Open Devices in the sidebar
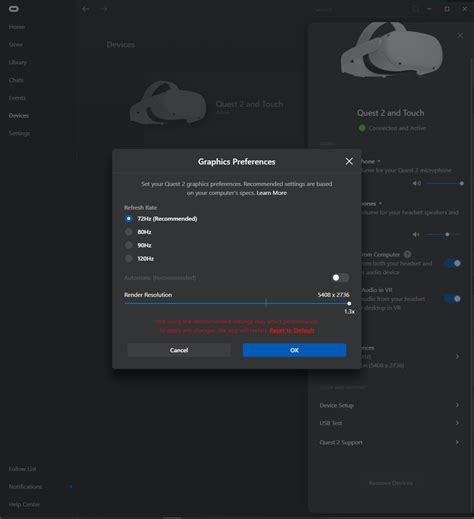This screenshot has height=519, width=474. [19, 115]
